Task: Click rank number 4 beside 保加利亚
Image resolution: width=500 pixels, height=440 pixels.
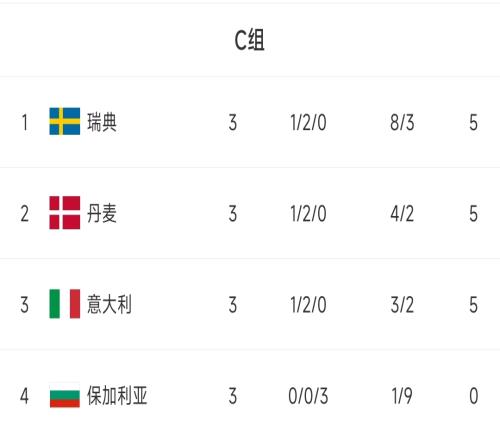Action: 24,396
